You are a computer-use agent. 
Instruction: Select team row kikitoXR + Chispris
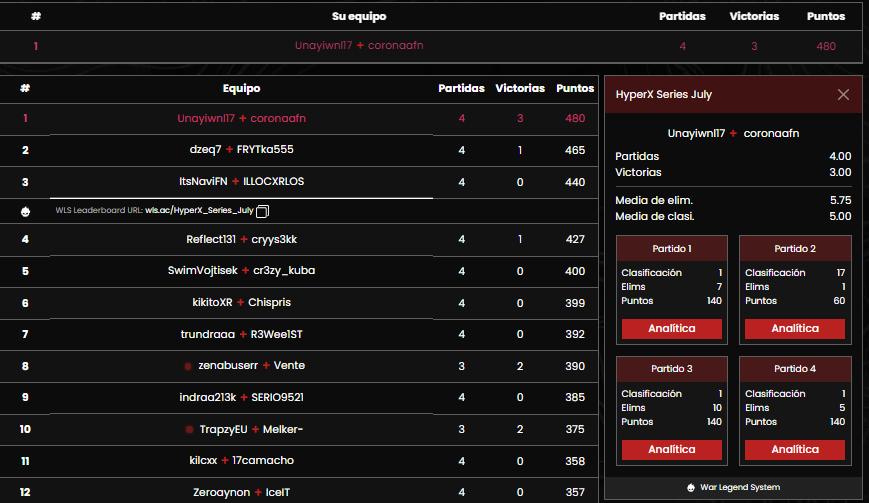coord(299,303)
